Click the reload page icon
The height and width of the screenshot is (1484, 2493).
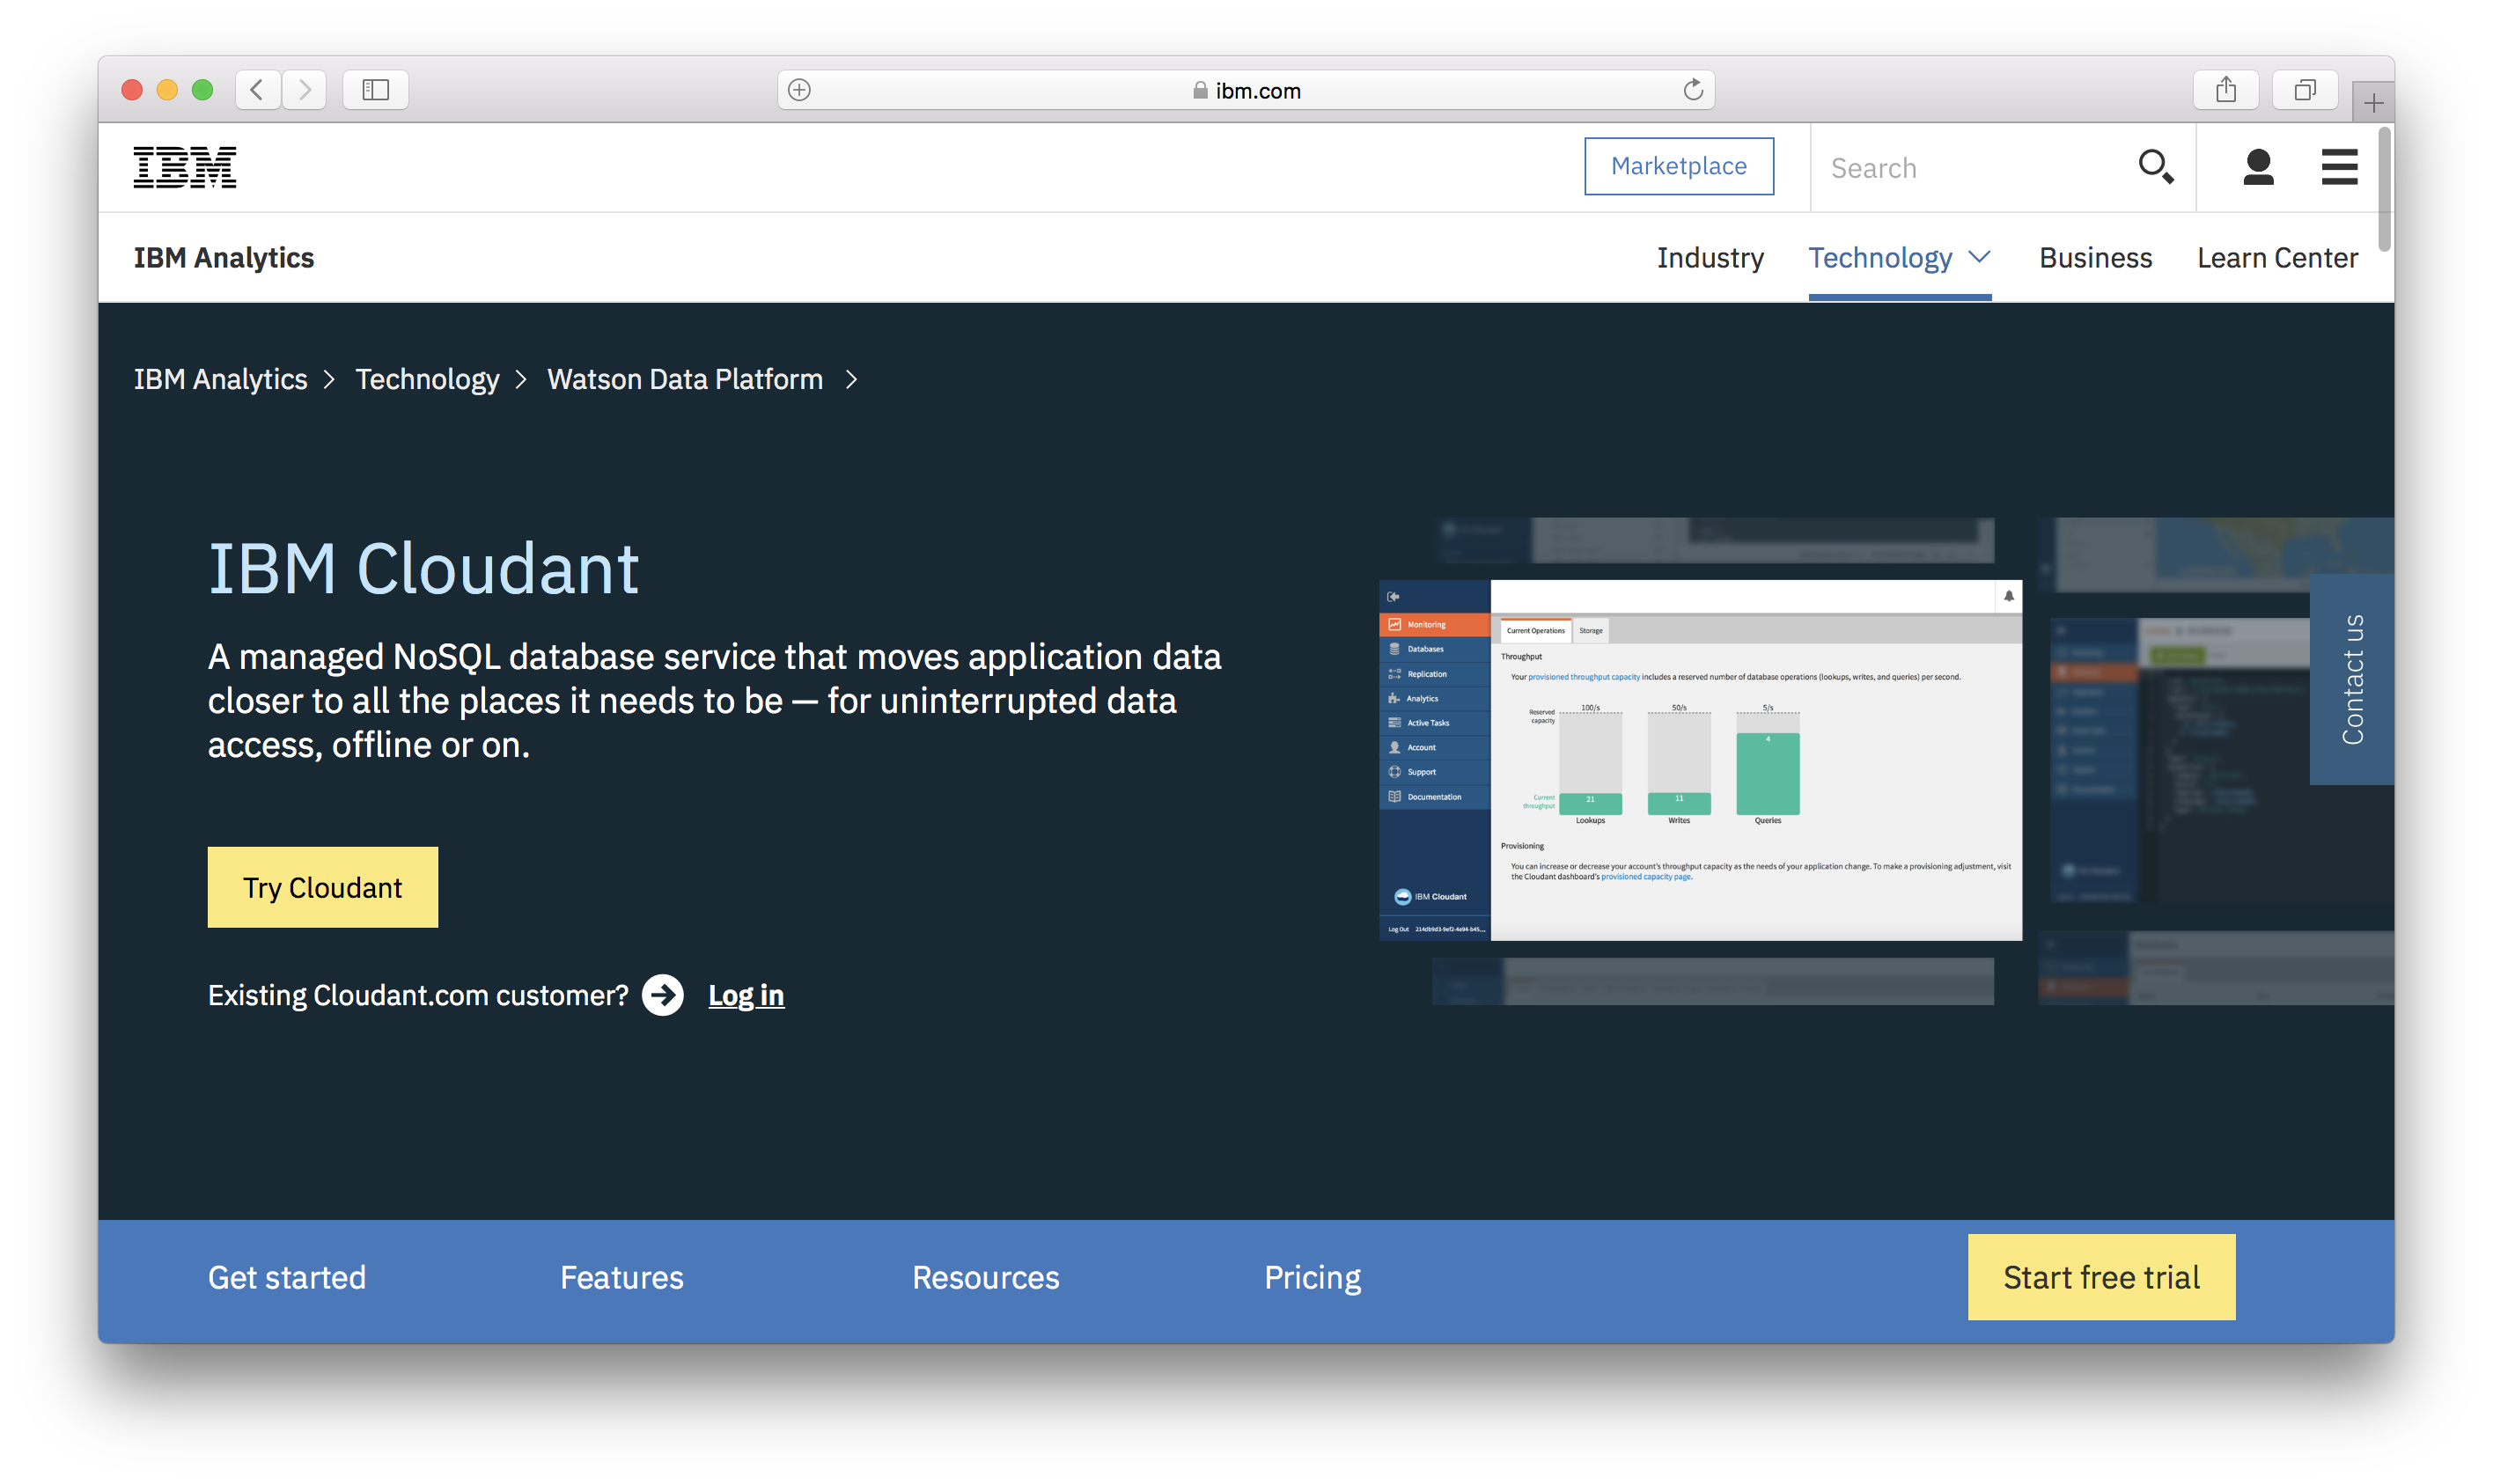click(x=1692, y=90)
